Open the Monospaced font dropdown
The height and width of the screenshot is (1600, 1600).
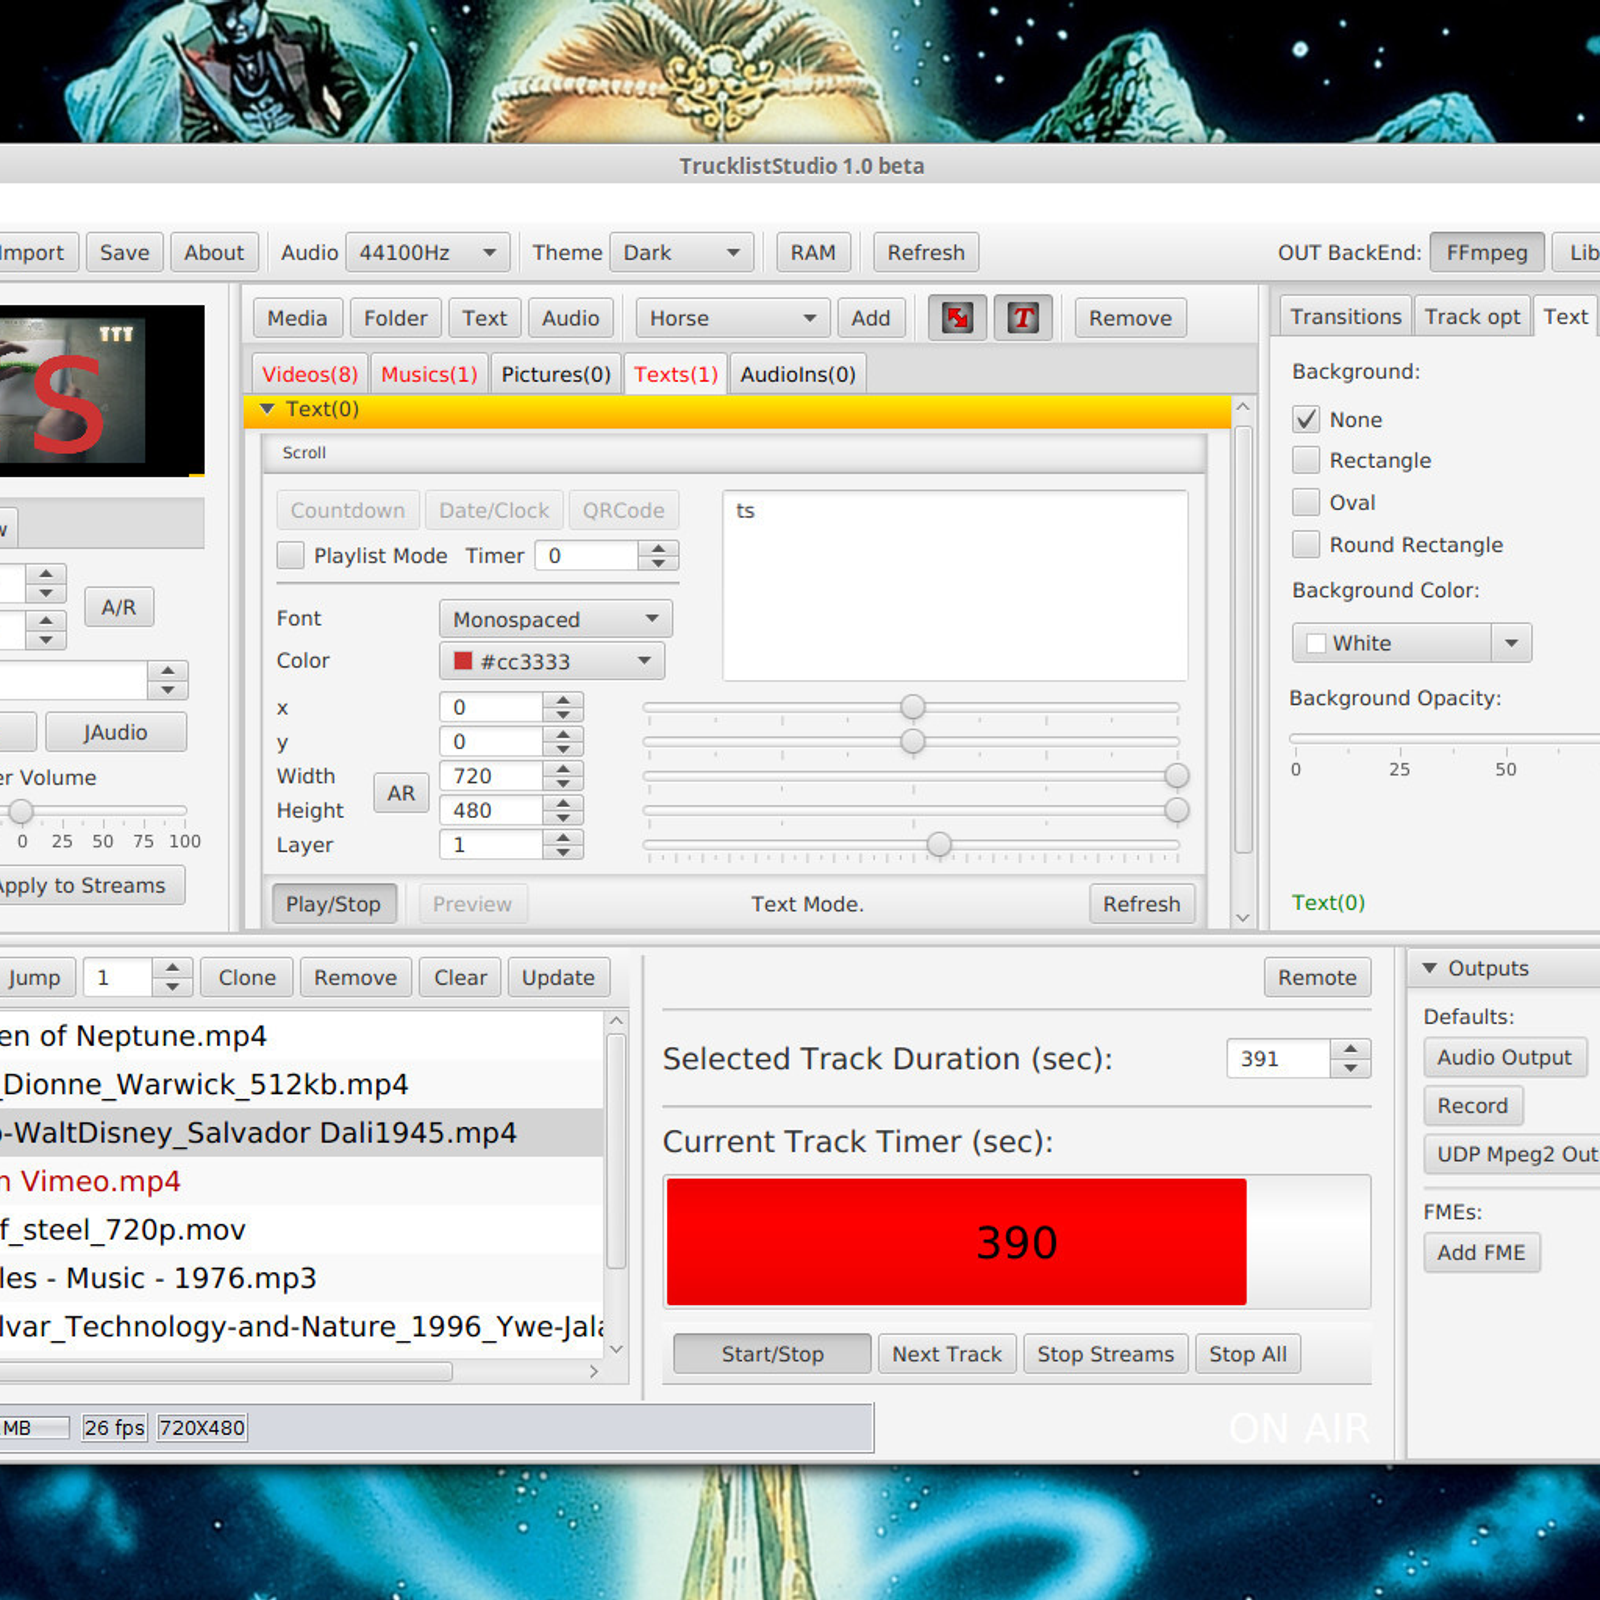[556, 619]
